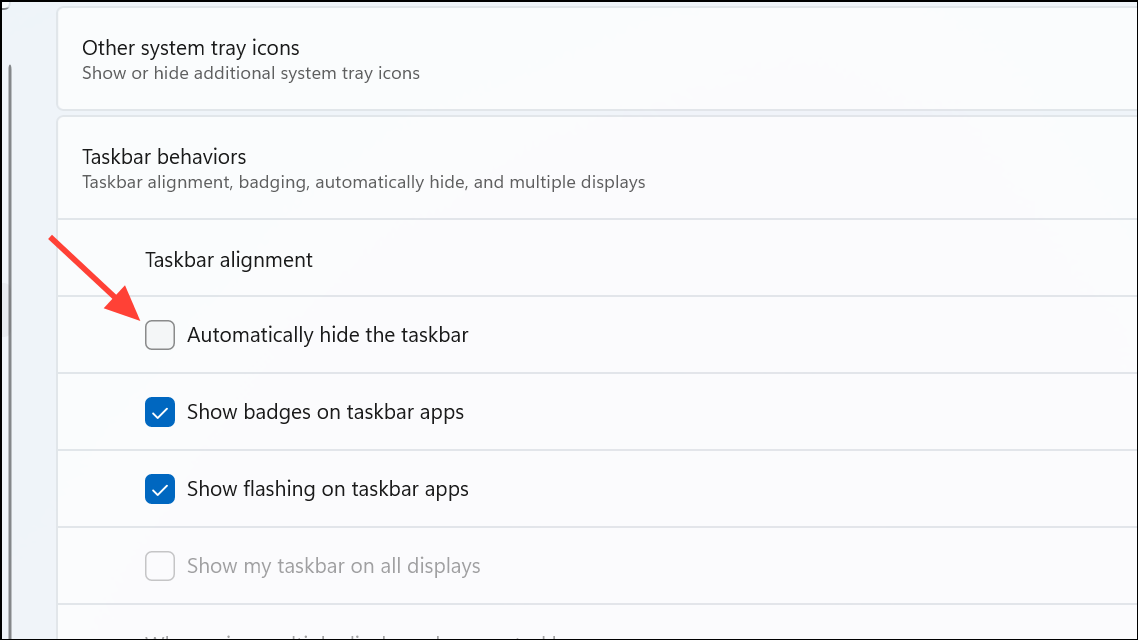The image size is (1138, 640).
Task: Click "Show or hide additional system tray icons" description
Action: point(250,73)
